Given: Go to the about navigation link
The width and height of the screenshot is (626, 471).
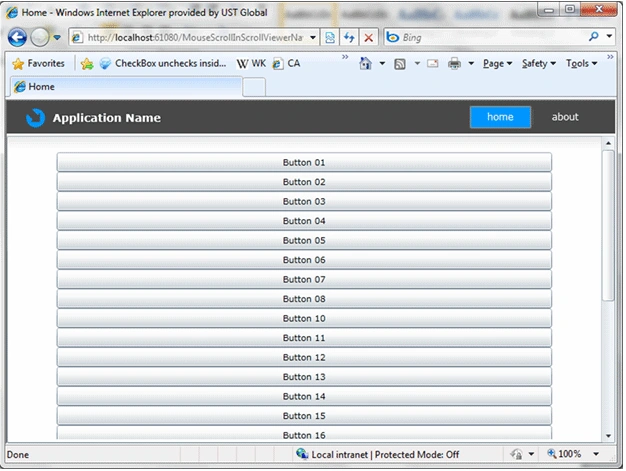Looking at the screenshot, I should tap(565, 117).
